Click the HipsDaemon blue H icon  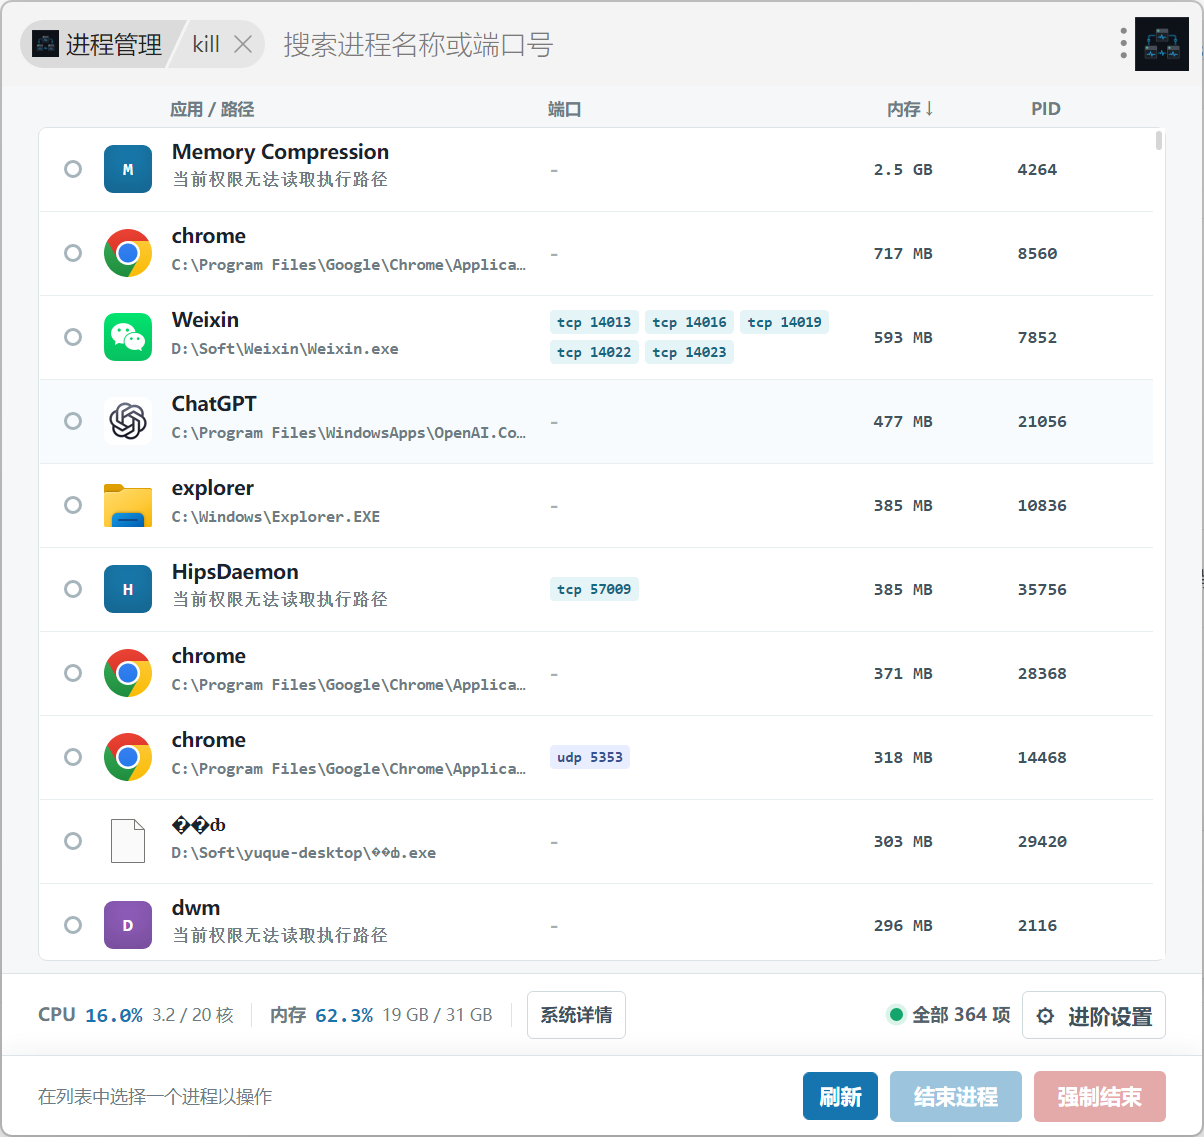click(128, 589)
